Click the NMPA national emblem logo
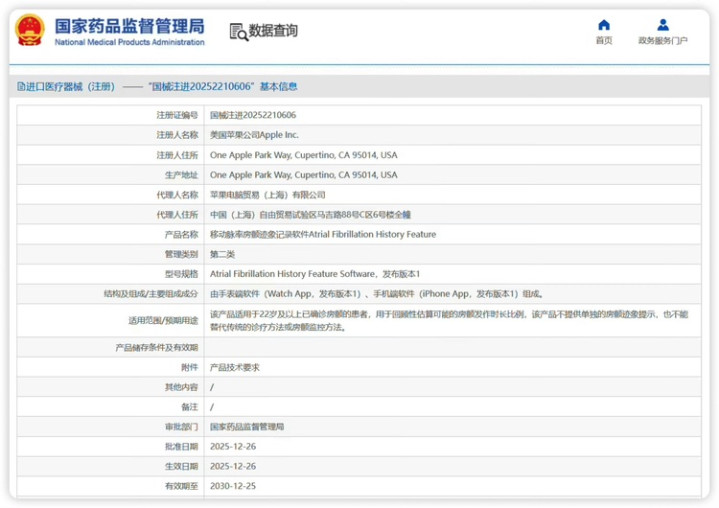The image size is (719, 508). tap(30, 30)
